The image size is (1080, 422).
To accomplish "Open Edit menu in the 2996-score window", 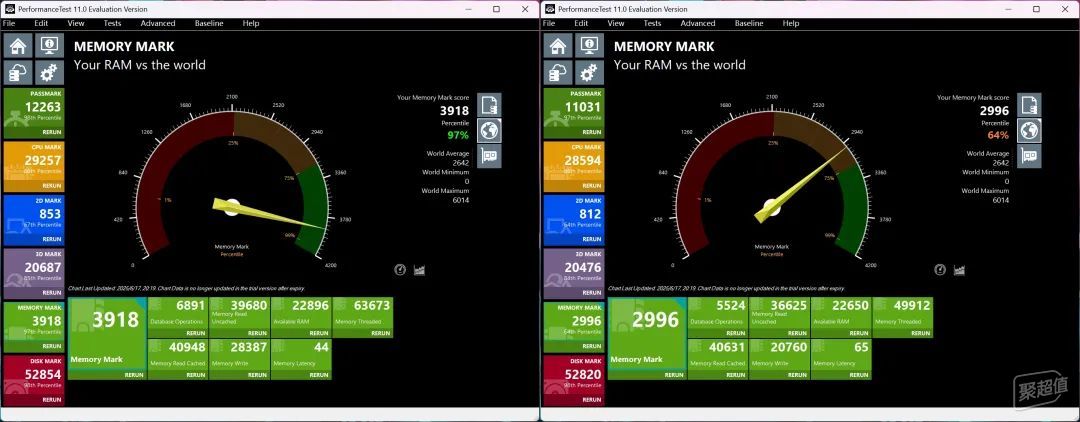I will [581, 23].
